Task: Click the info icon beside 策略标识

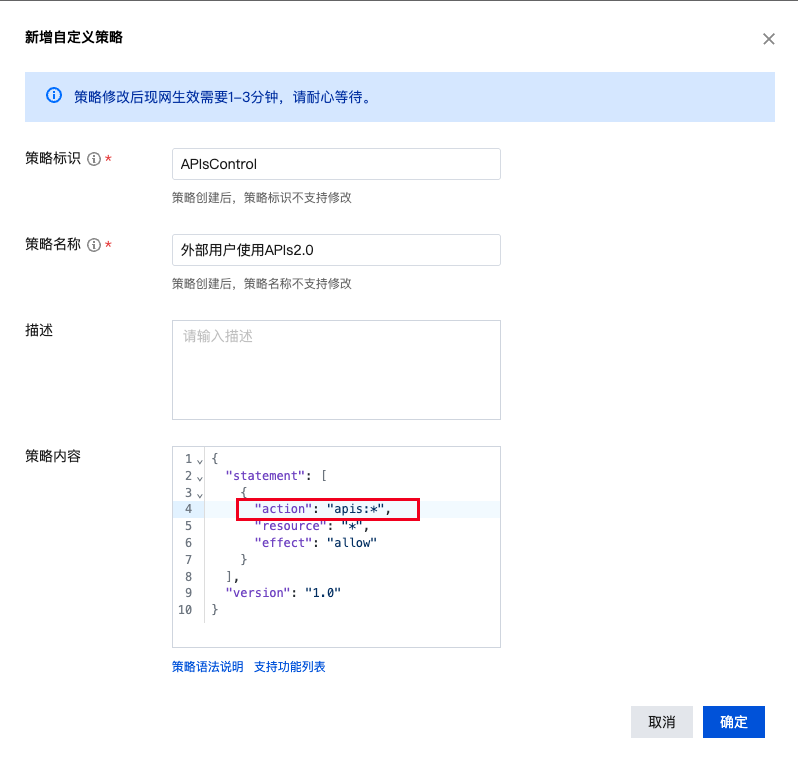Action: click(x=94, y=159)
